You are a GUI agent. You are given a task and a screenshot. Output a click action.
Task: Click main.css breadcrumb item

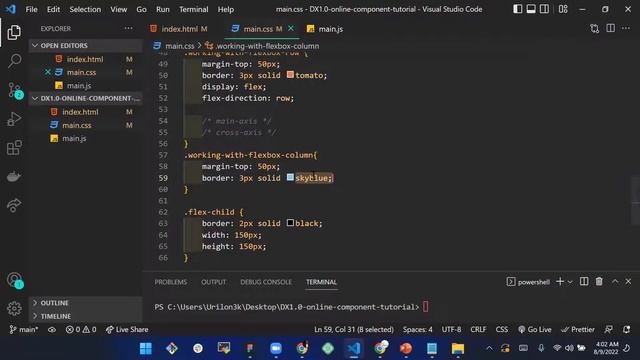[175, 46]
